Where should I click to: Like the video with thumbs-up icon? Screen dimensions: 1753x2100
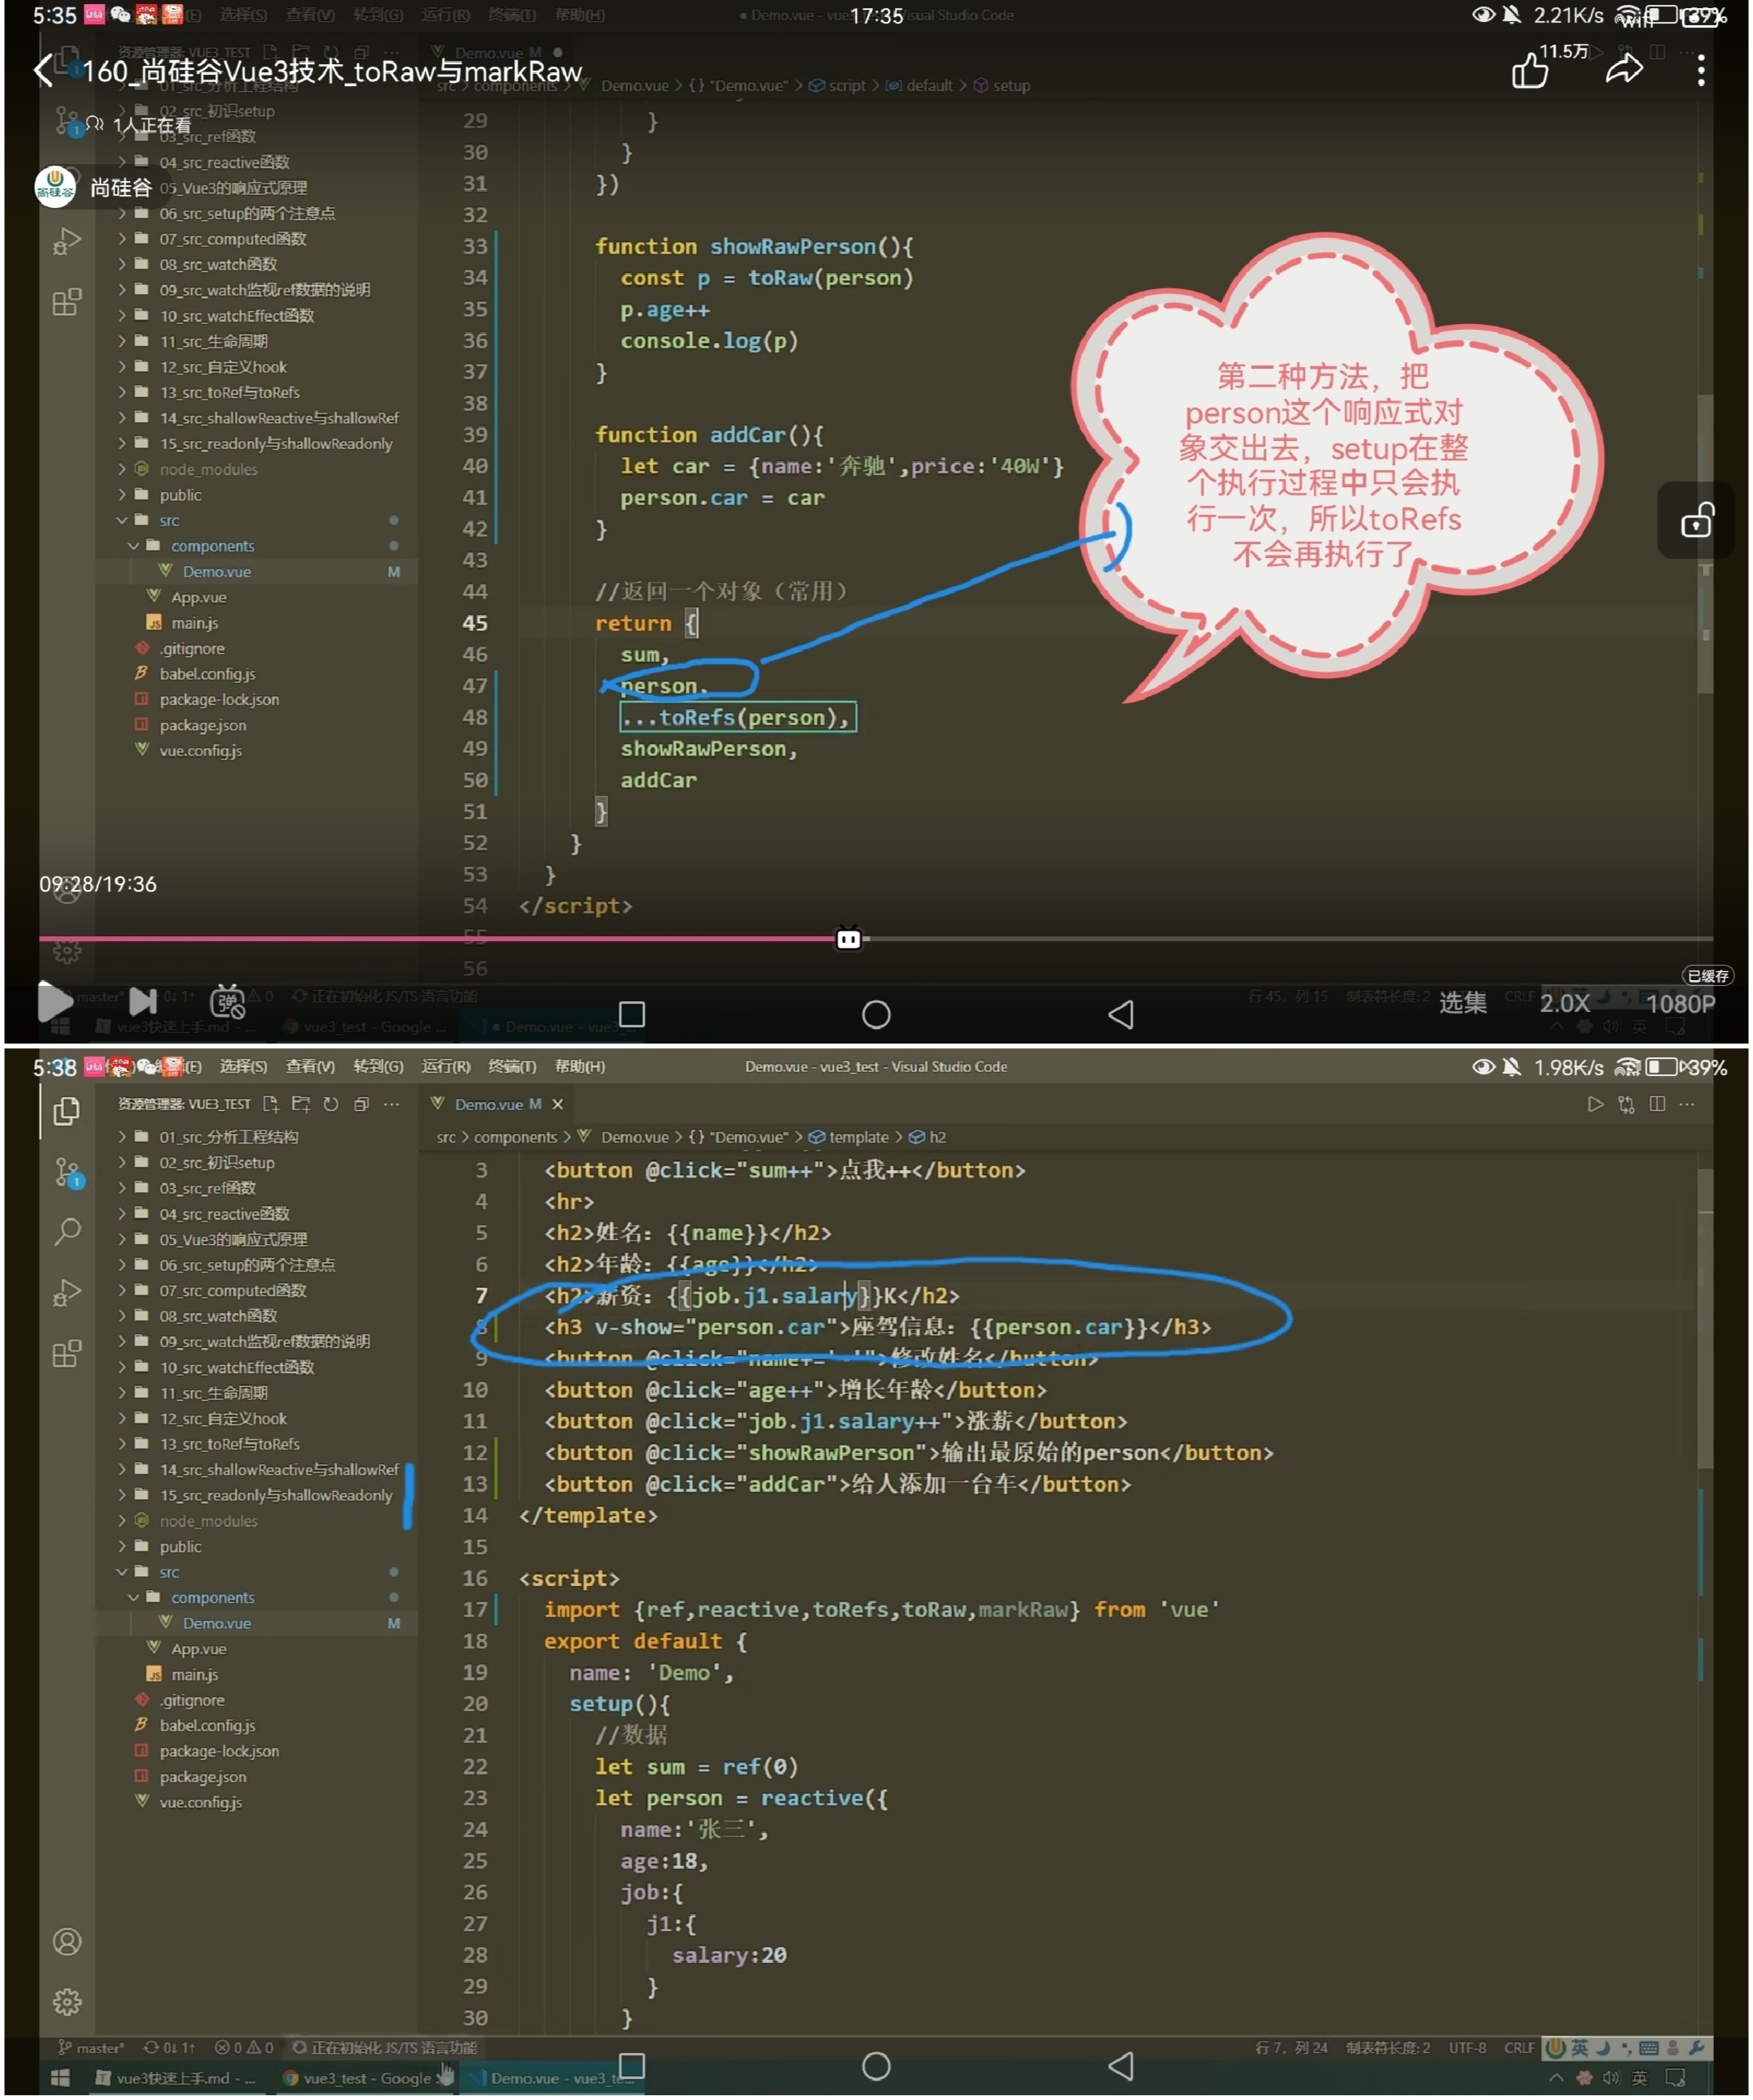tap(1530, 70)
